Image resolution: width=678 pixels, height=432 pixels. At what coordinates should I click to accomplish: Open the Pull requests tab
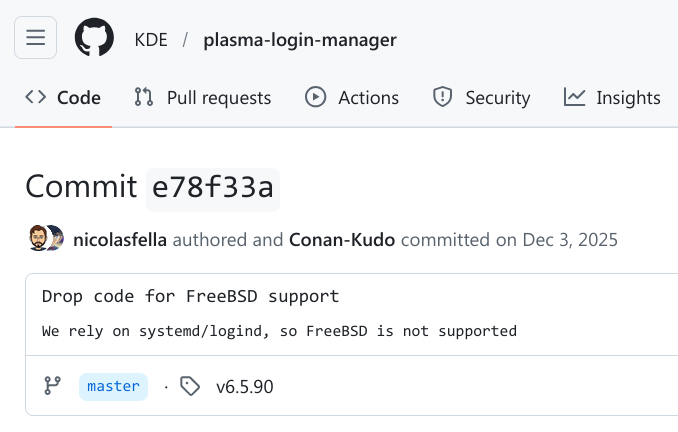(202, 97)
